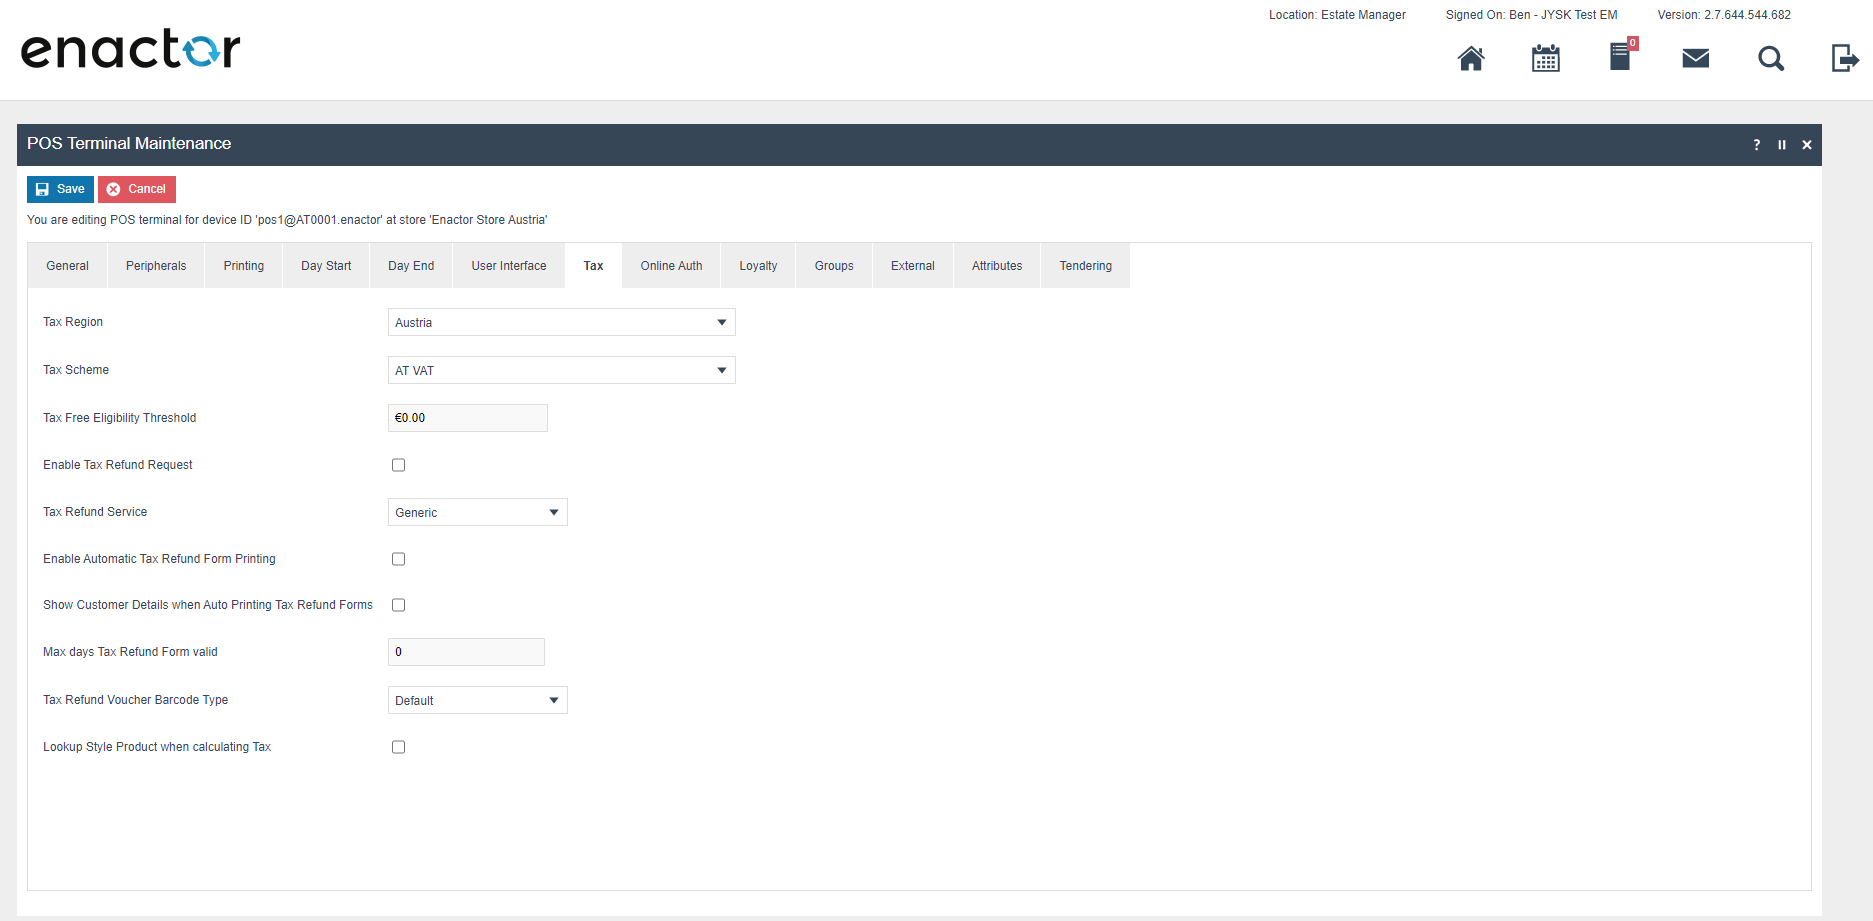Click the pause icon in title bar

(1781, 145)
